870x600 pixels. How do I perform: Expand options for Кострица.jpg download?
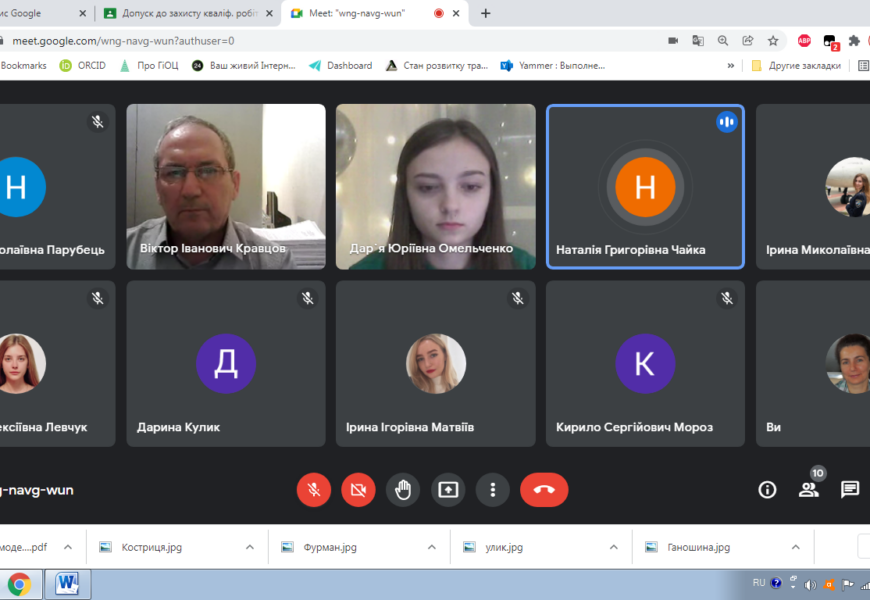tap(250, 547)
